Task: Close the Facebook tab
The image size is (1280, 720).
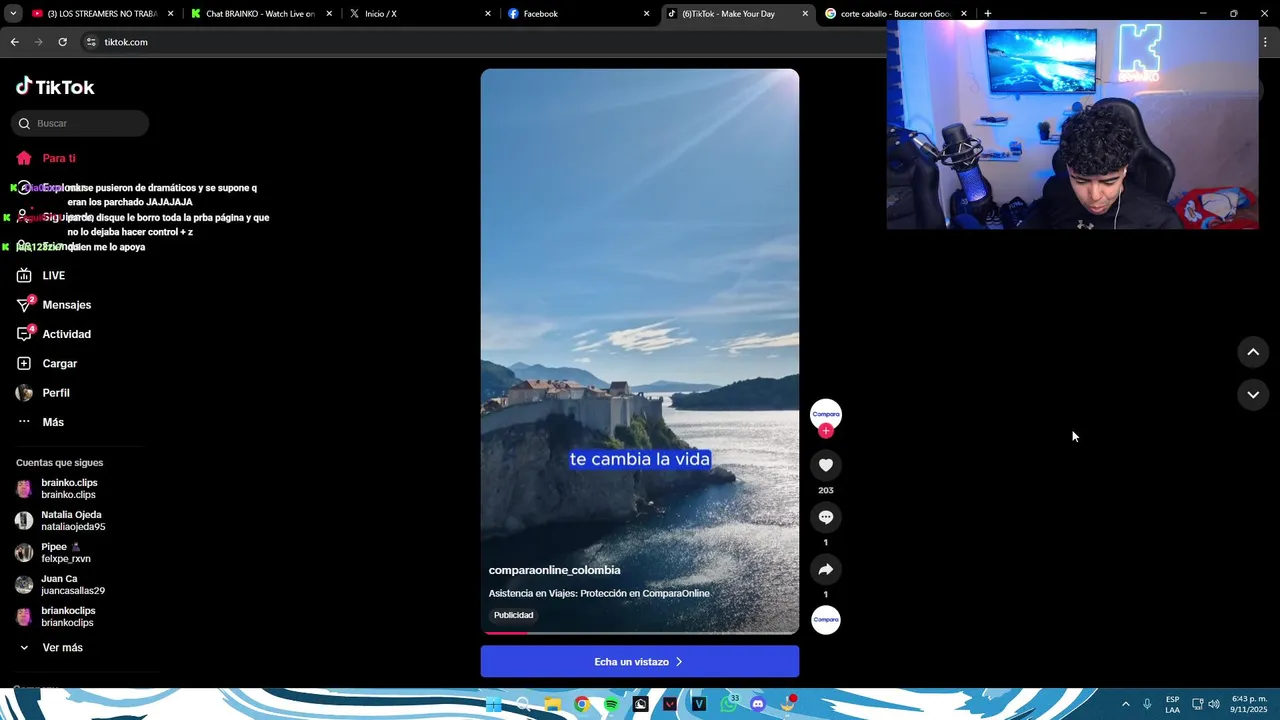Action: [646, 14]
